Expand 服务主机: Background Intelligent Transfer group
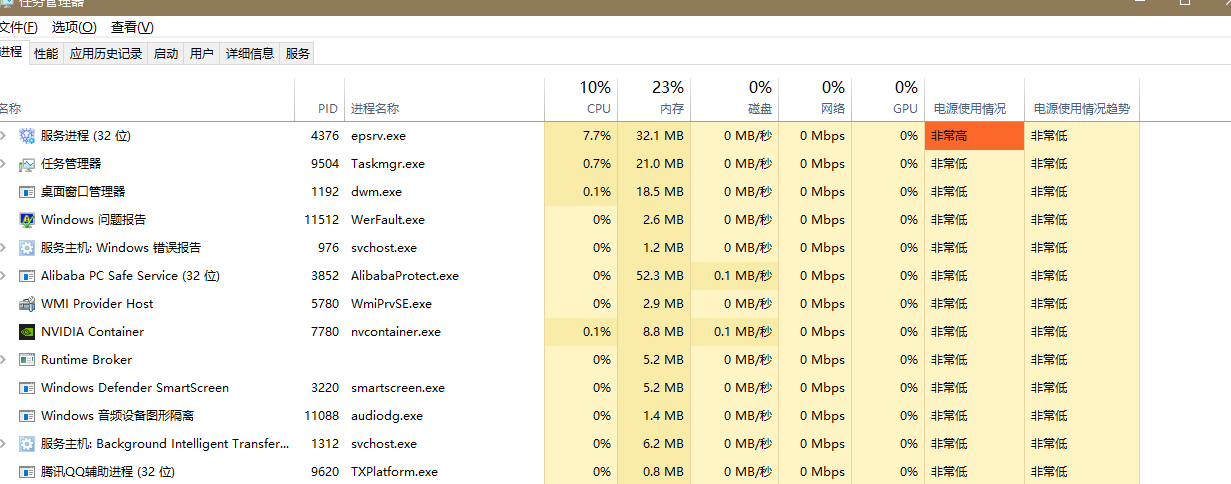This screenshot has width=1231, height=484. click(x=3, y=443)
